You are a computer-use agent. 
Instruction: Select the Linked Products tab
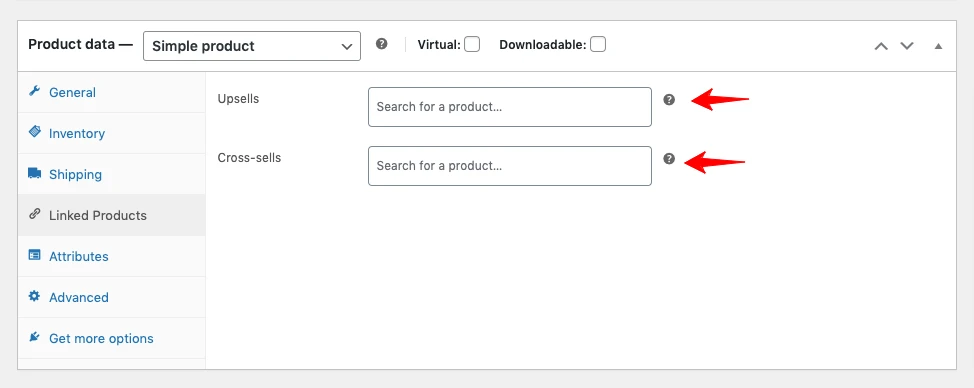pyautogui.click(x=112, y=215)
